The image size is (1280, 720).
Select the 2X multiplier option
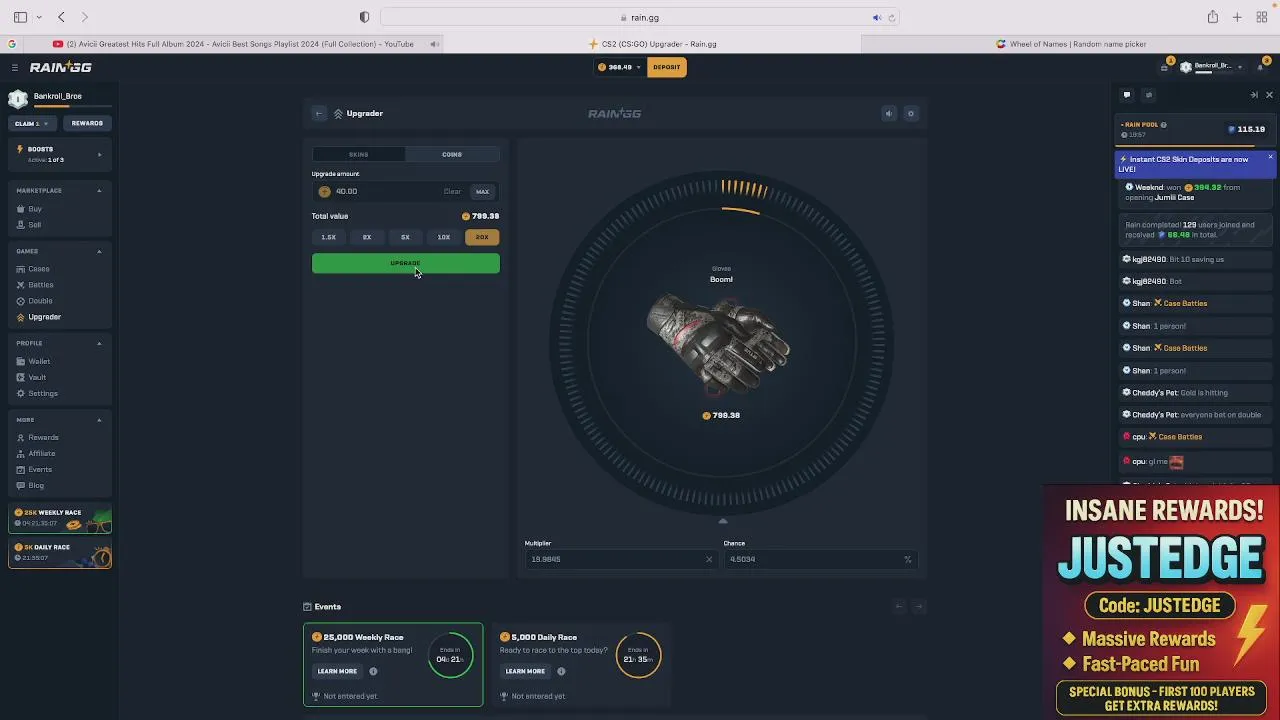[367, 237]
